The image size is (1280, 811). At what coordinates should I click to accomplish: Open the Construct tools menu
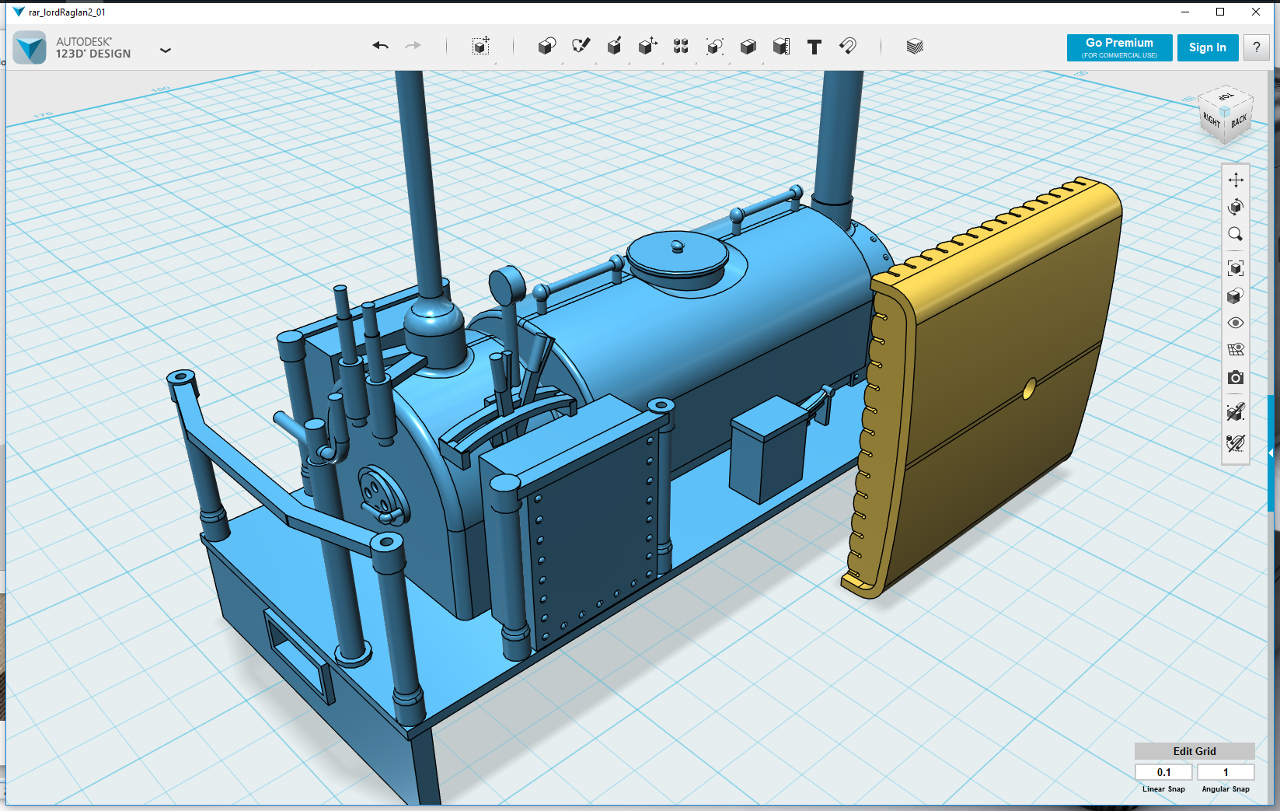(x=615, y=46)
